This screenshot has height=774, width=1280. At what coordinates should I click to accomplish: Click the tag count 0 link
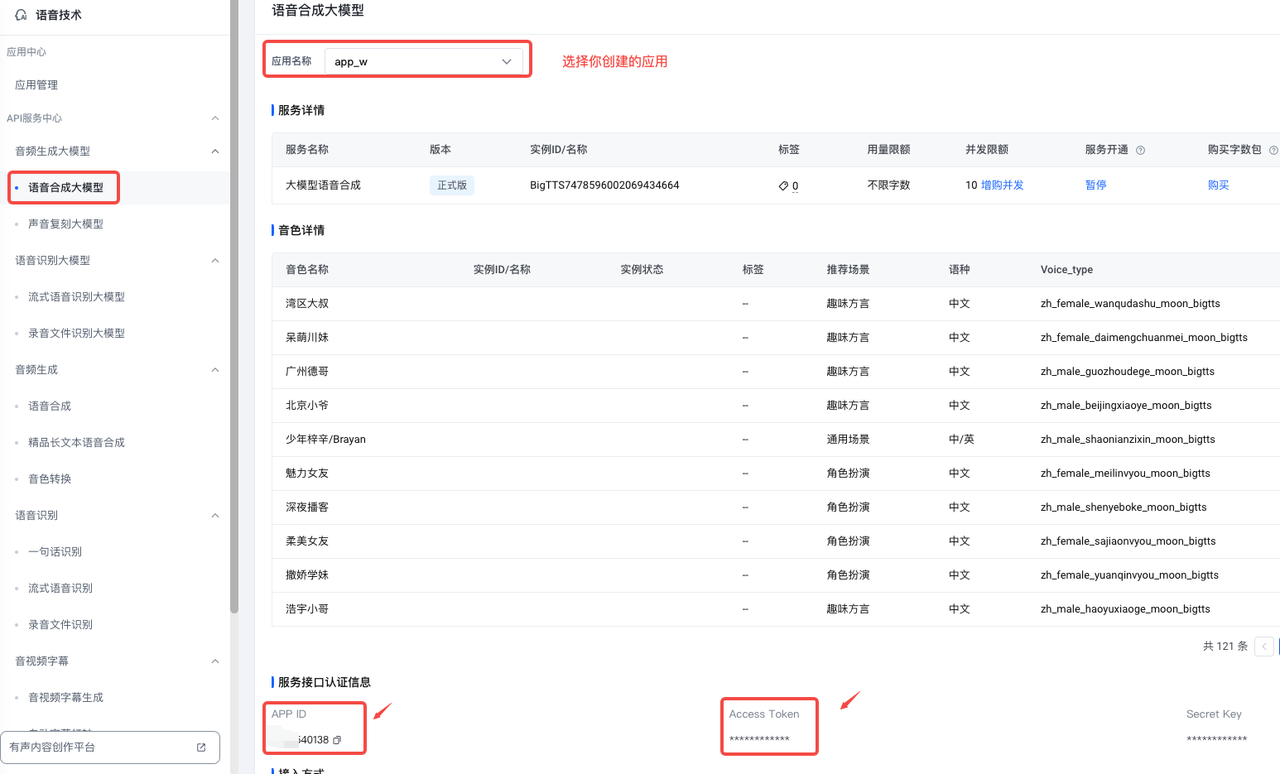(x=795, y=186)
